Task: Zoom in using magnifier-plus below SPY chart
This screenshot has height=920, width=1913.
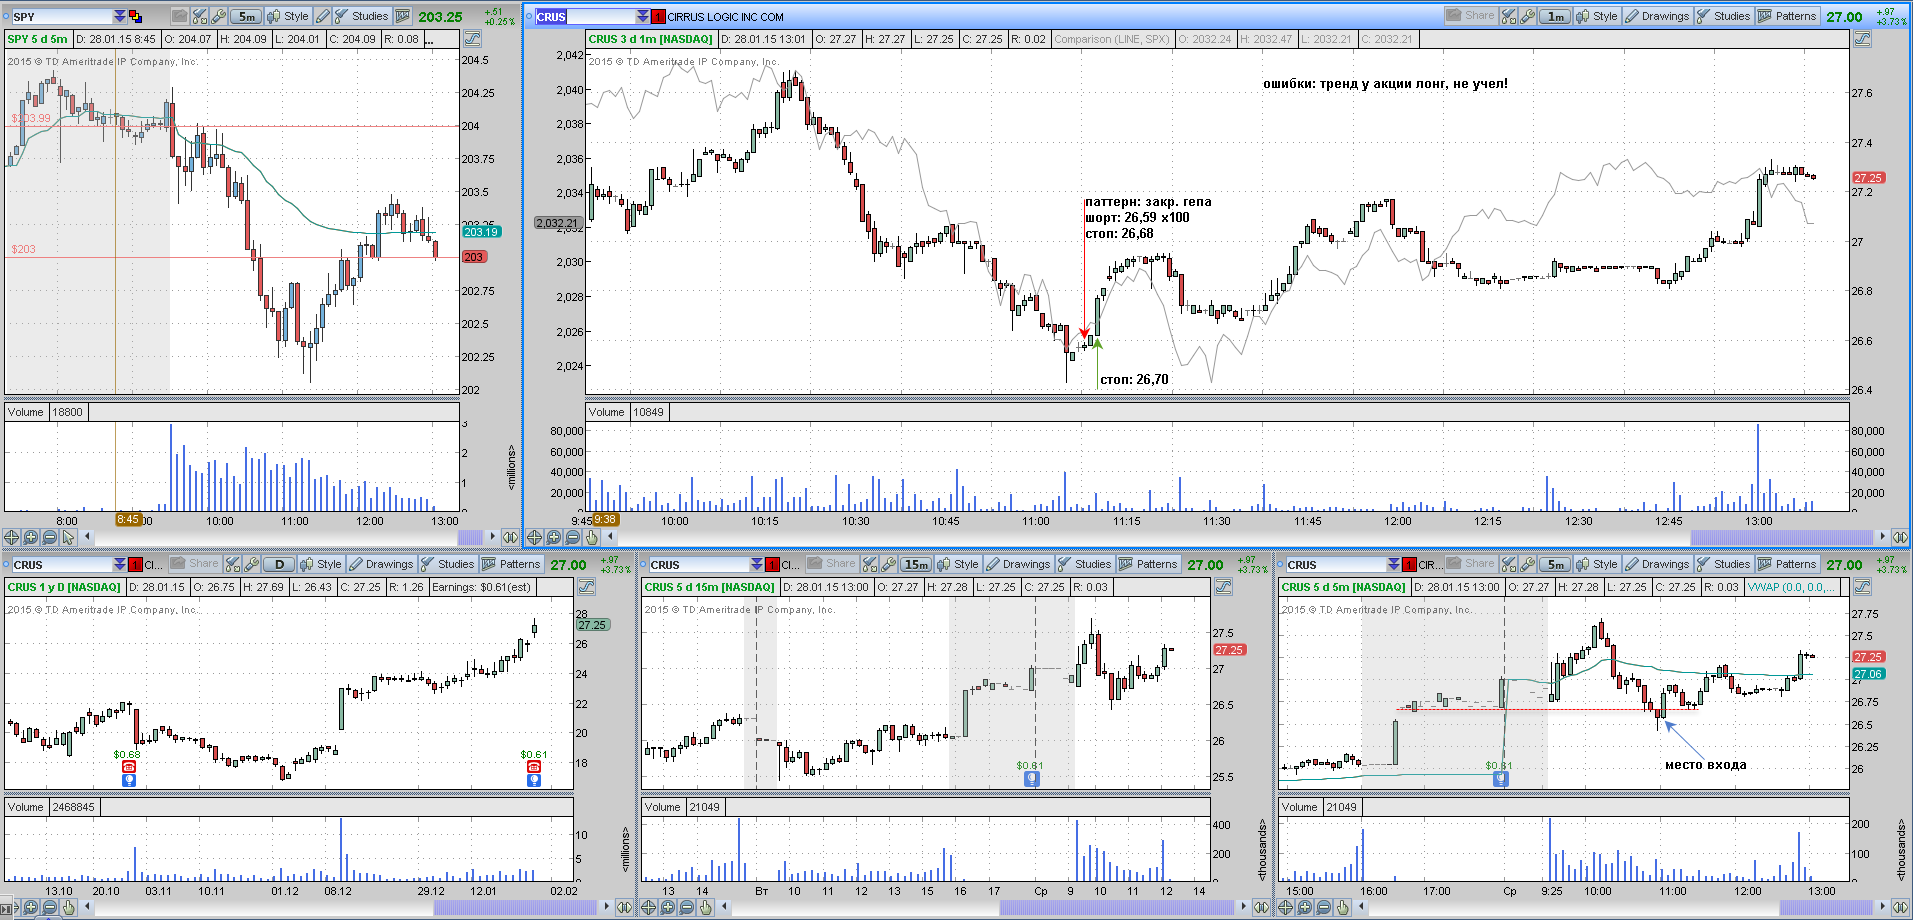Action: (x=30, y=537)
